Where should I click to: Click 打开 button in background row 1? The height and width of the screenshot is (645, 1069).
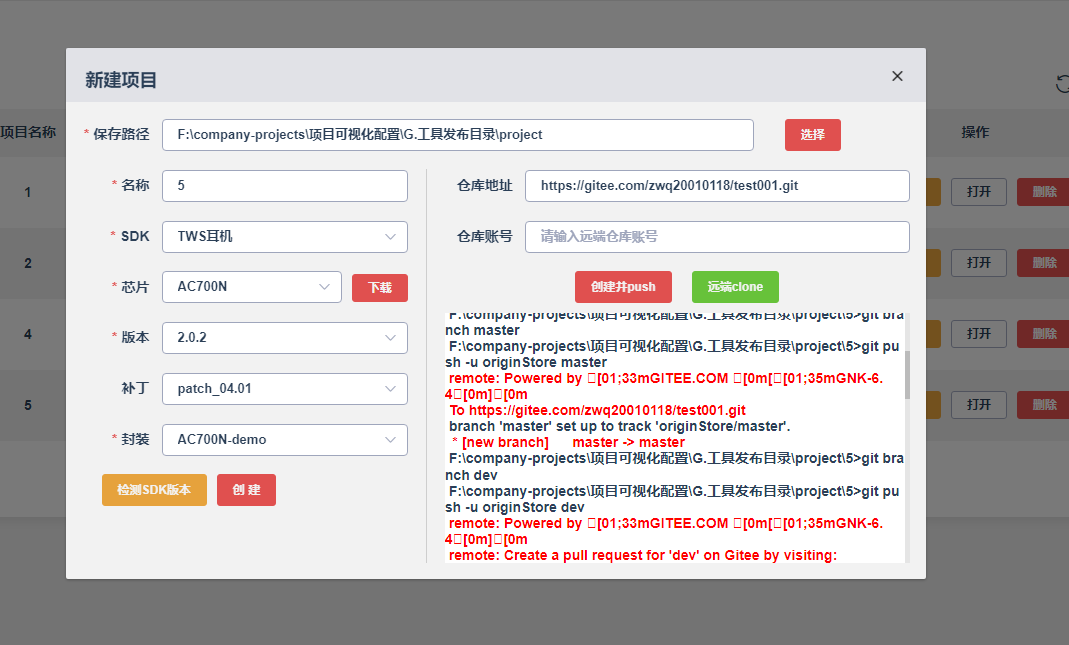pyautogui.click(x=979, y=192)
